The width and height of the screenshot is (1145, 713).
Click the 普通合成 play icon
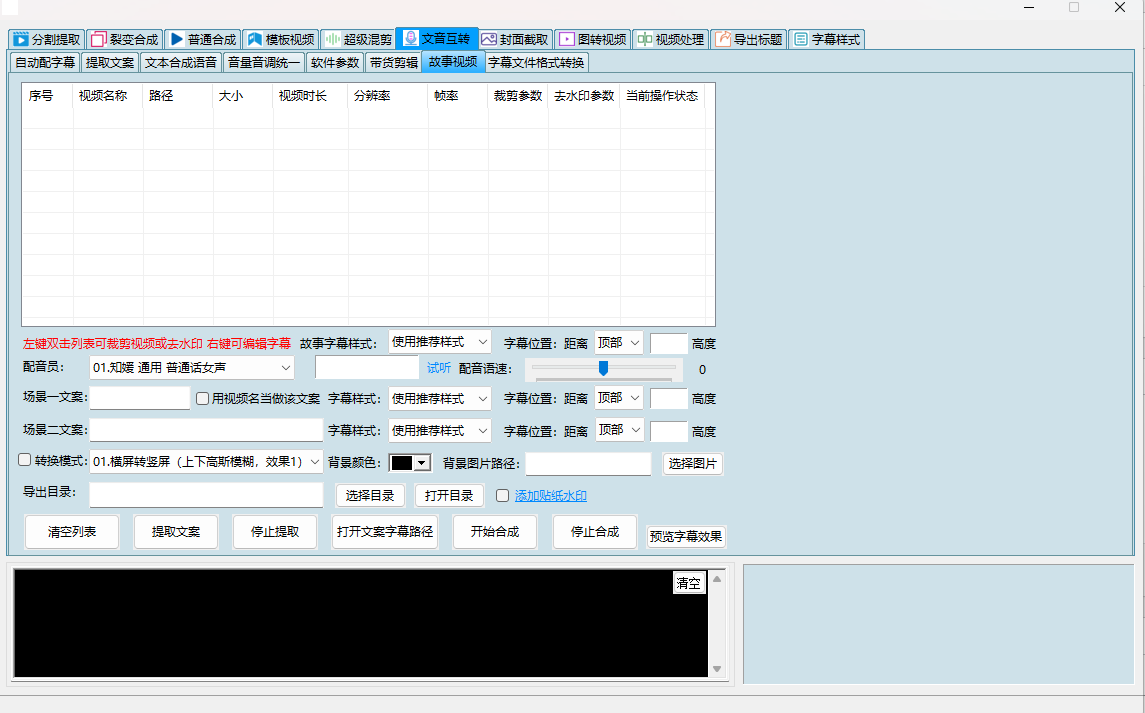(177, 40)
